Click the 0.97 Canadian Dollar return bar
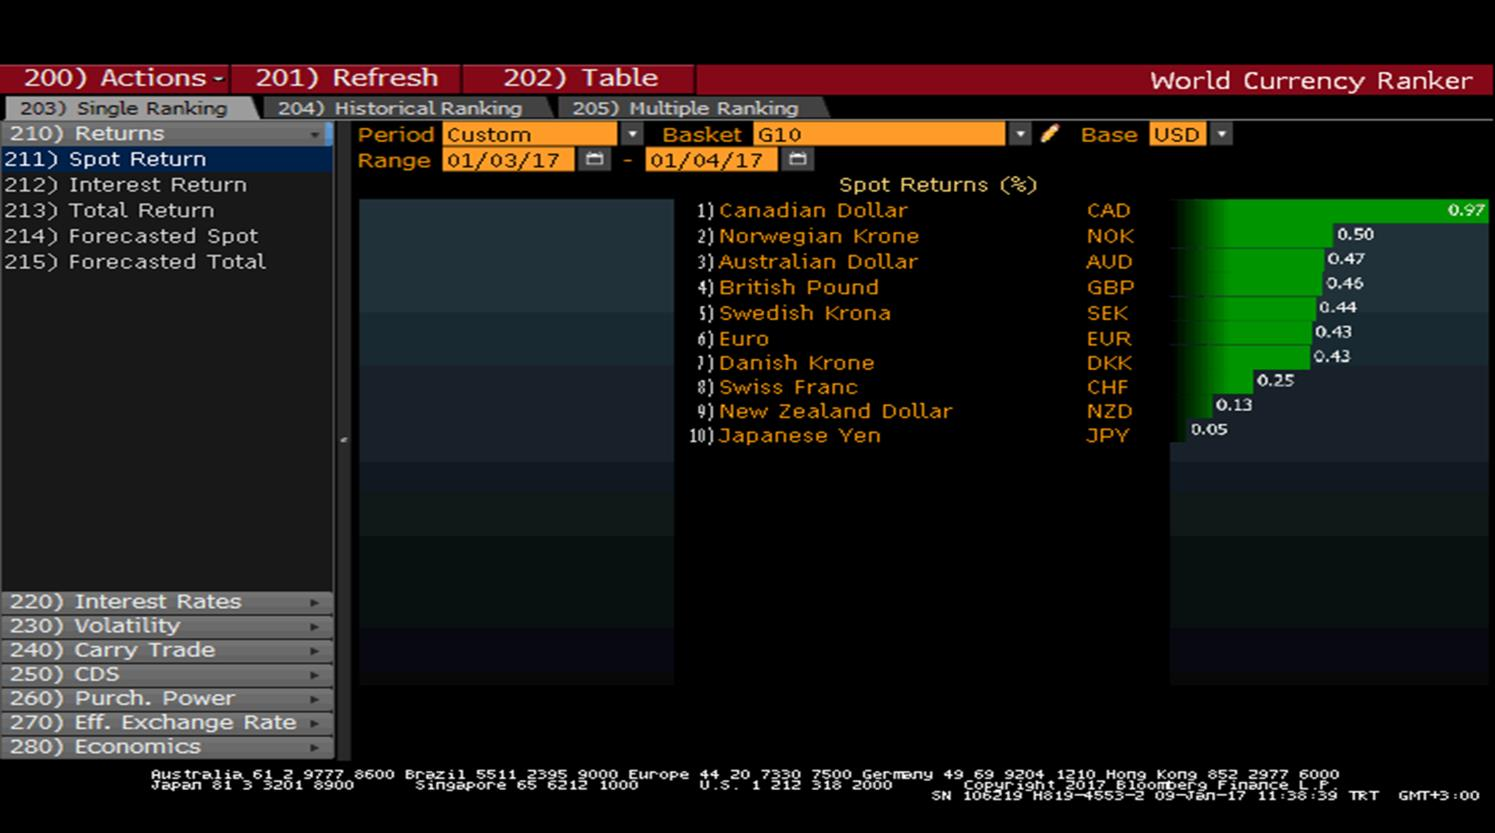 (1330, 210)
